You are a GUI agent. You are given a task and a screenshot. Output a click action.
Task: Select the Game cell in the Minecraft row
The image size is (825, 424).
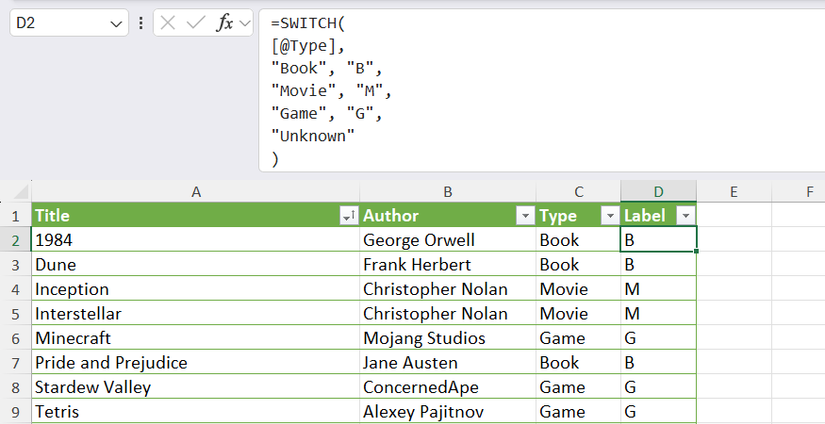coord(578,338)
